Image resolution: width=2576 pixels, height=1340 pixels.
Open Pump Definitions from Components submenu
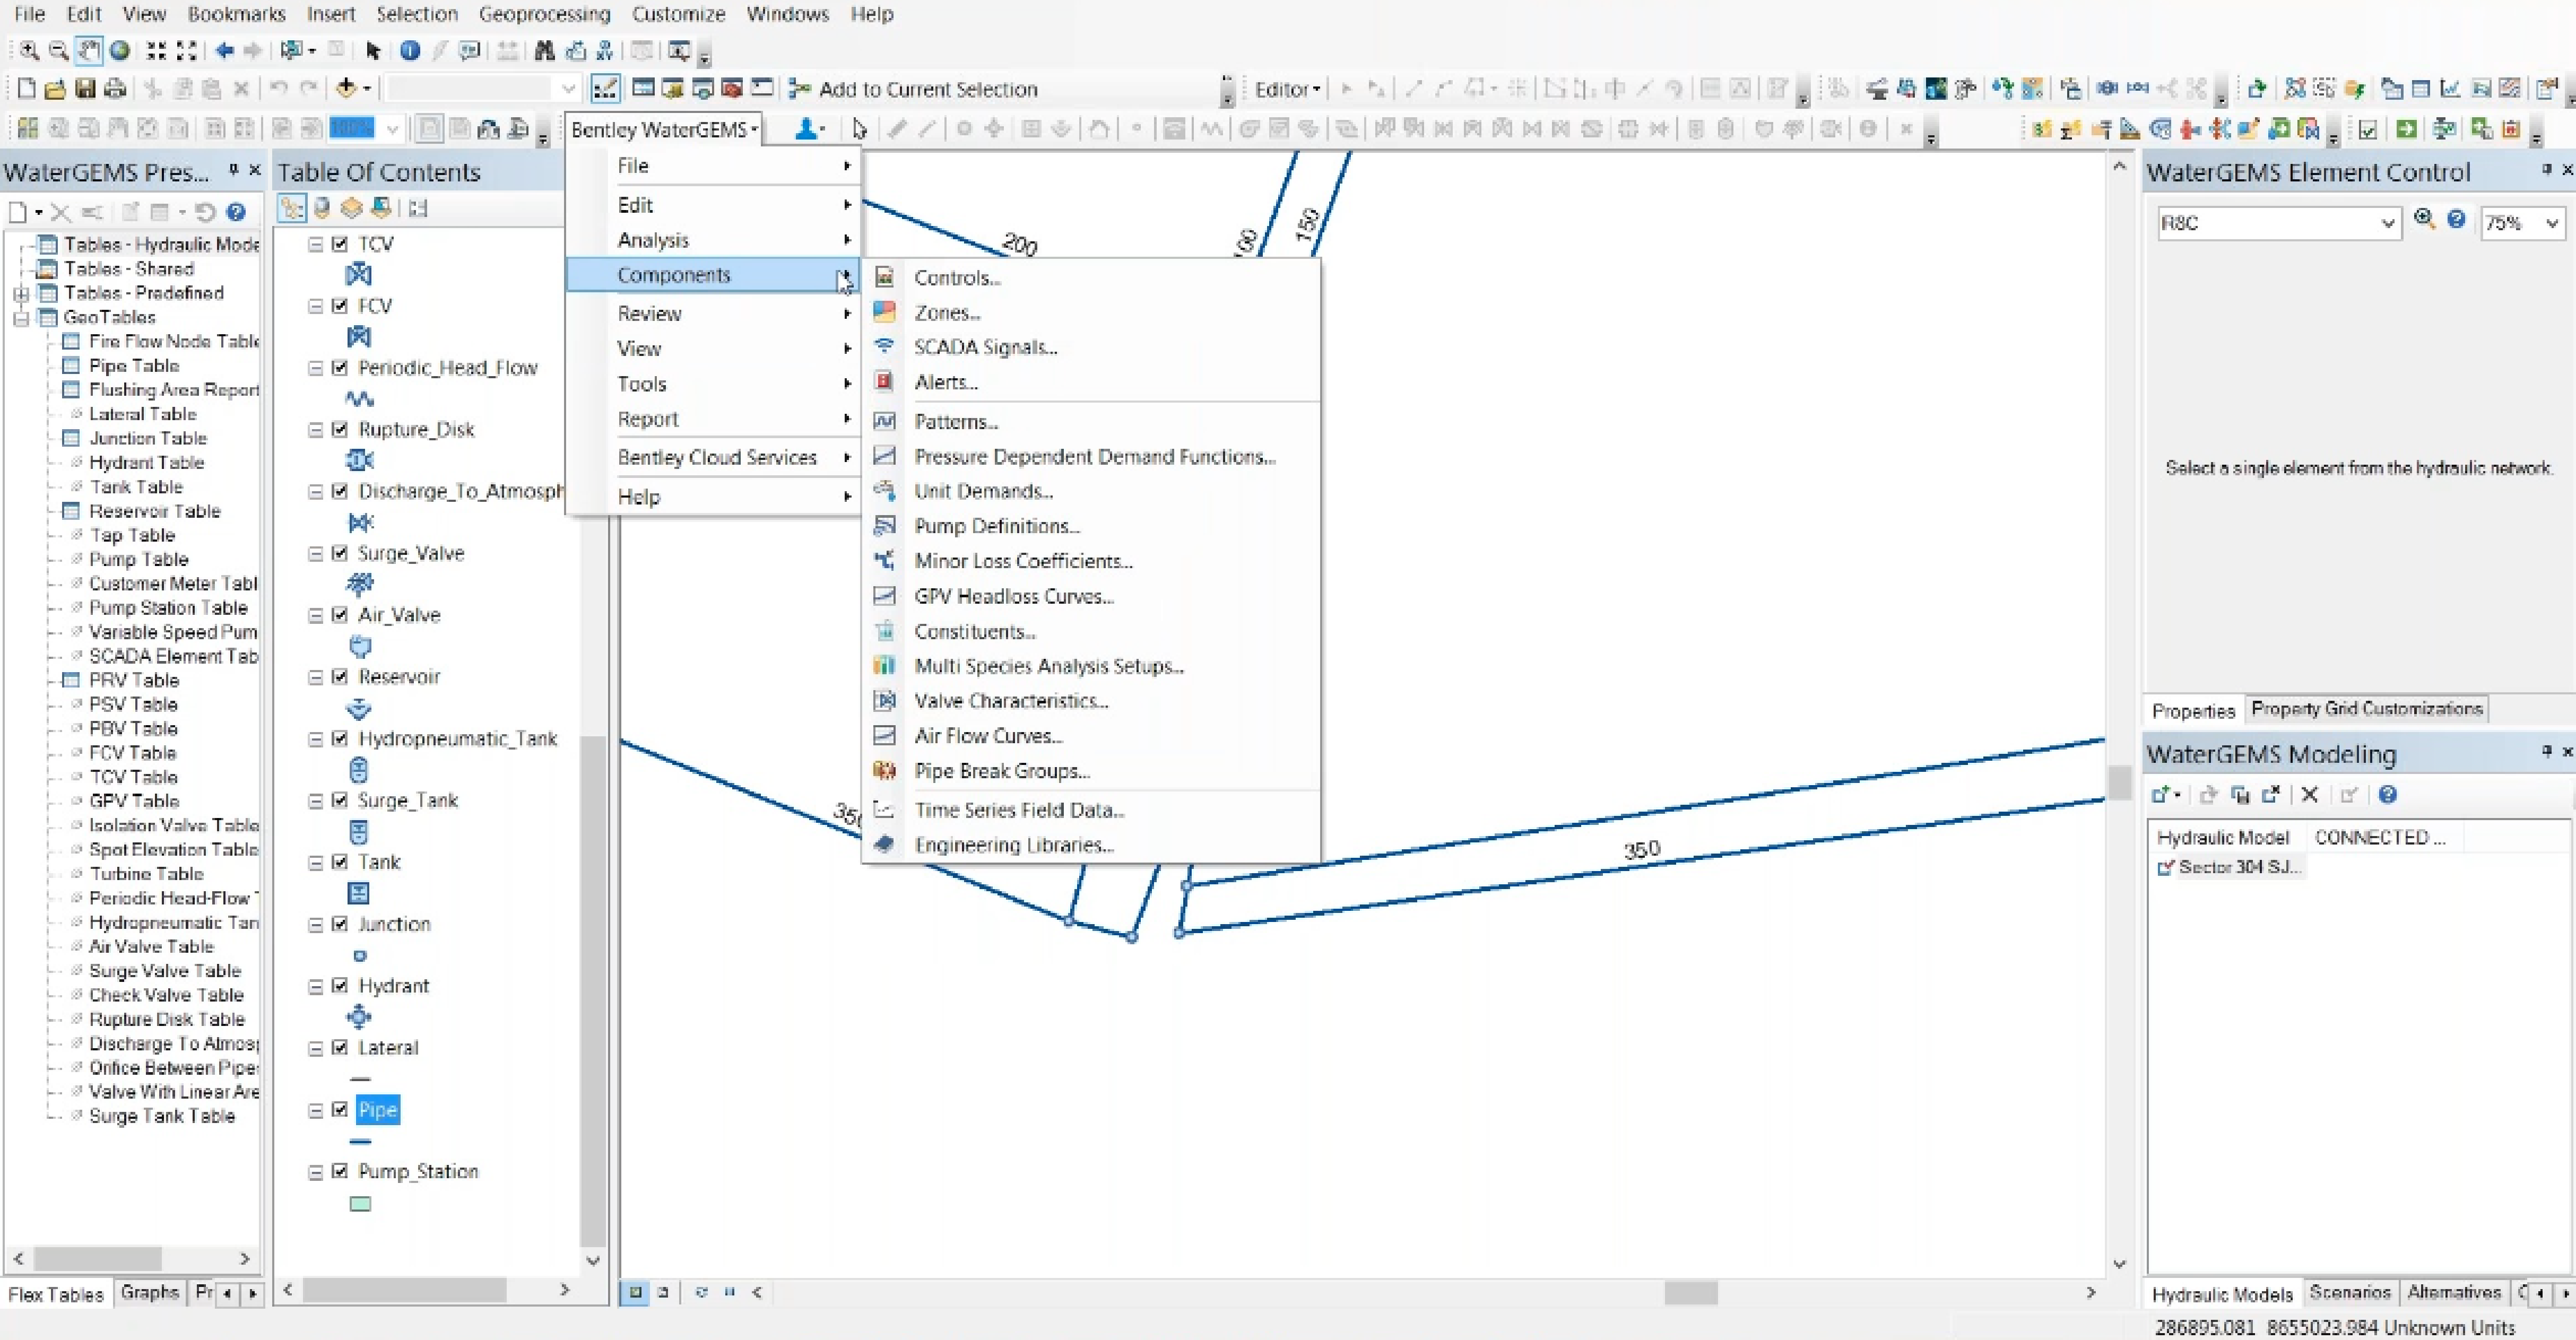(996, 526)
